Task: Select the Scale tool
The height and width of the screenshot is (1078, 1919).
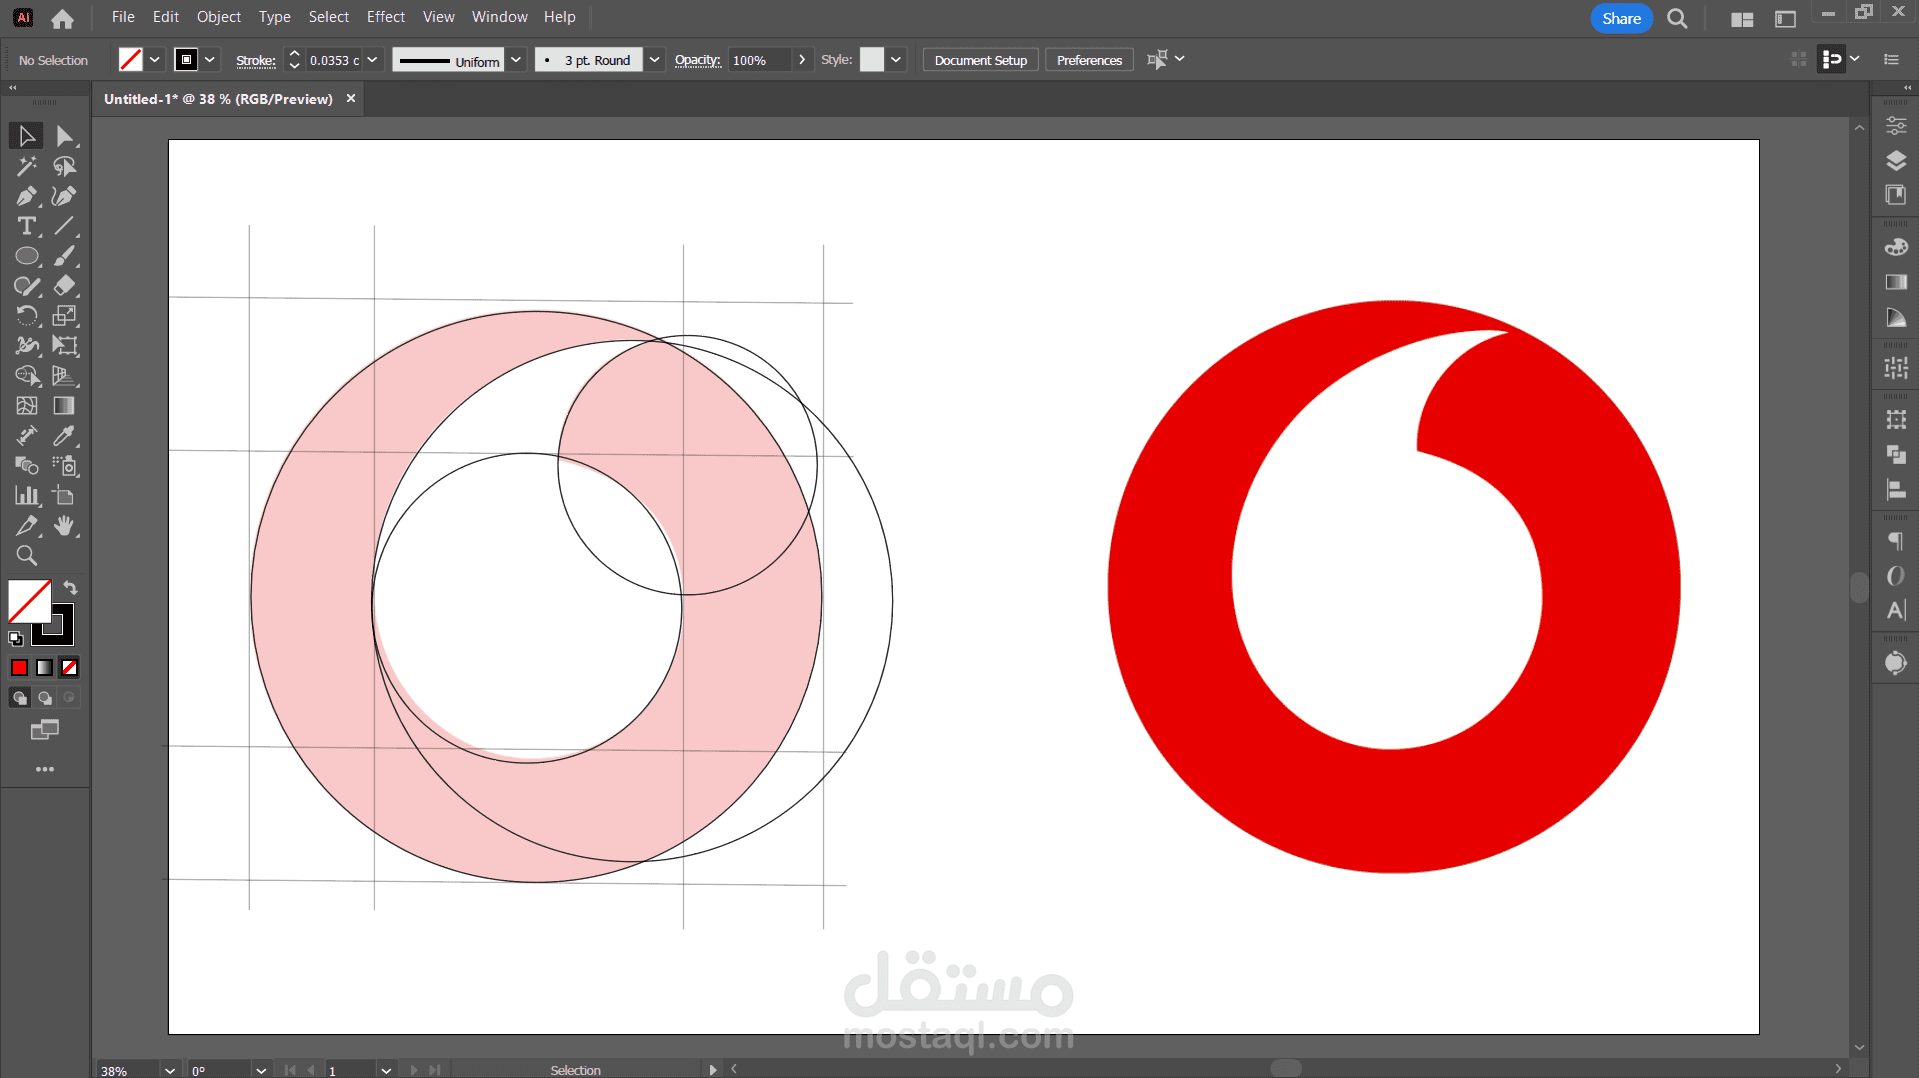Action: 65,316
